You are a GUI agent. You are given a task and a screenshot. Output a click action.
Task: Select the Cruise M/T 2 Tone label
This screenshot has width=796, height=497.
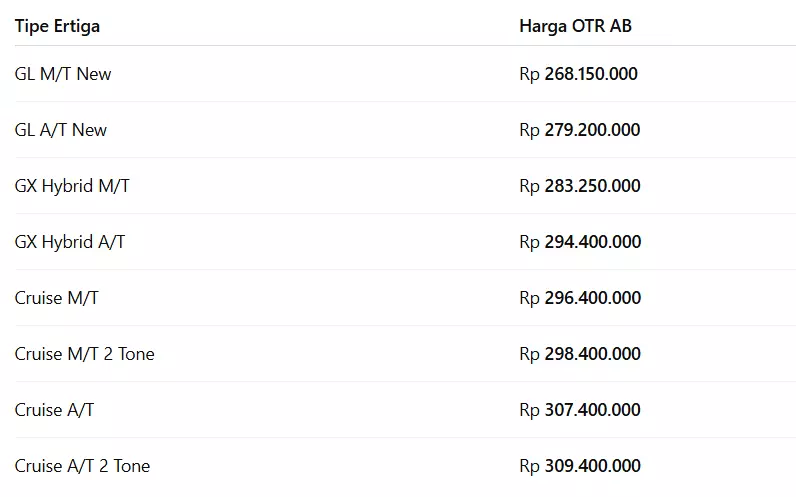point(85,354)
